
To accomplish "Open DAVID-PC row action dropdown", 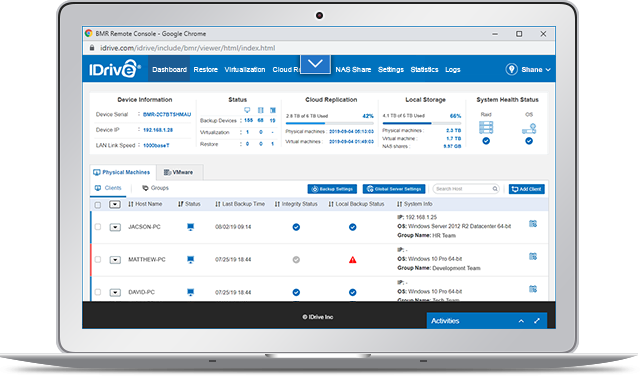I will [115, 293].
